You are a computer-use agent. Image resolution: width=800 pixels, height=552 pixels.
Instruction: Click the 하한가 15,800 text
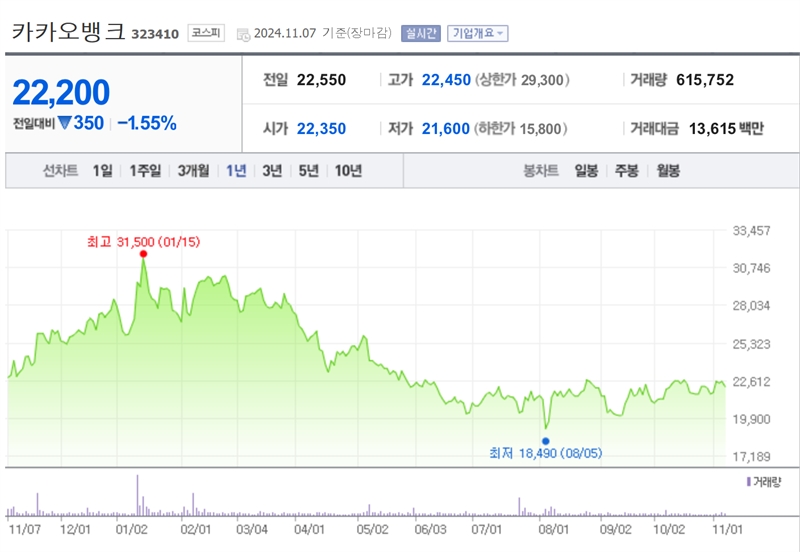[x=520, y=129]
